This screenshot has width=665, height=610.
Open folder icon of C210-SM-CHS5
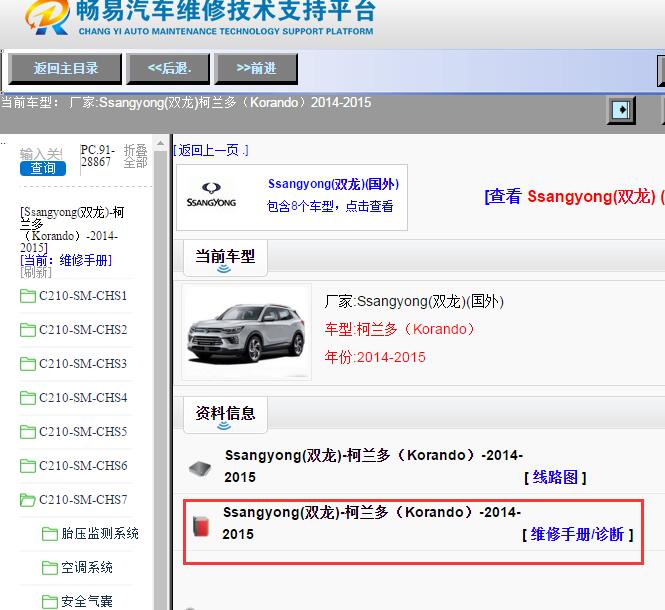click(x=28, y=431)
